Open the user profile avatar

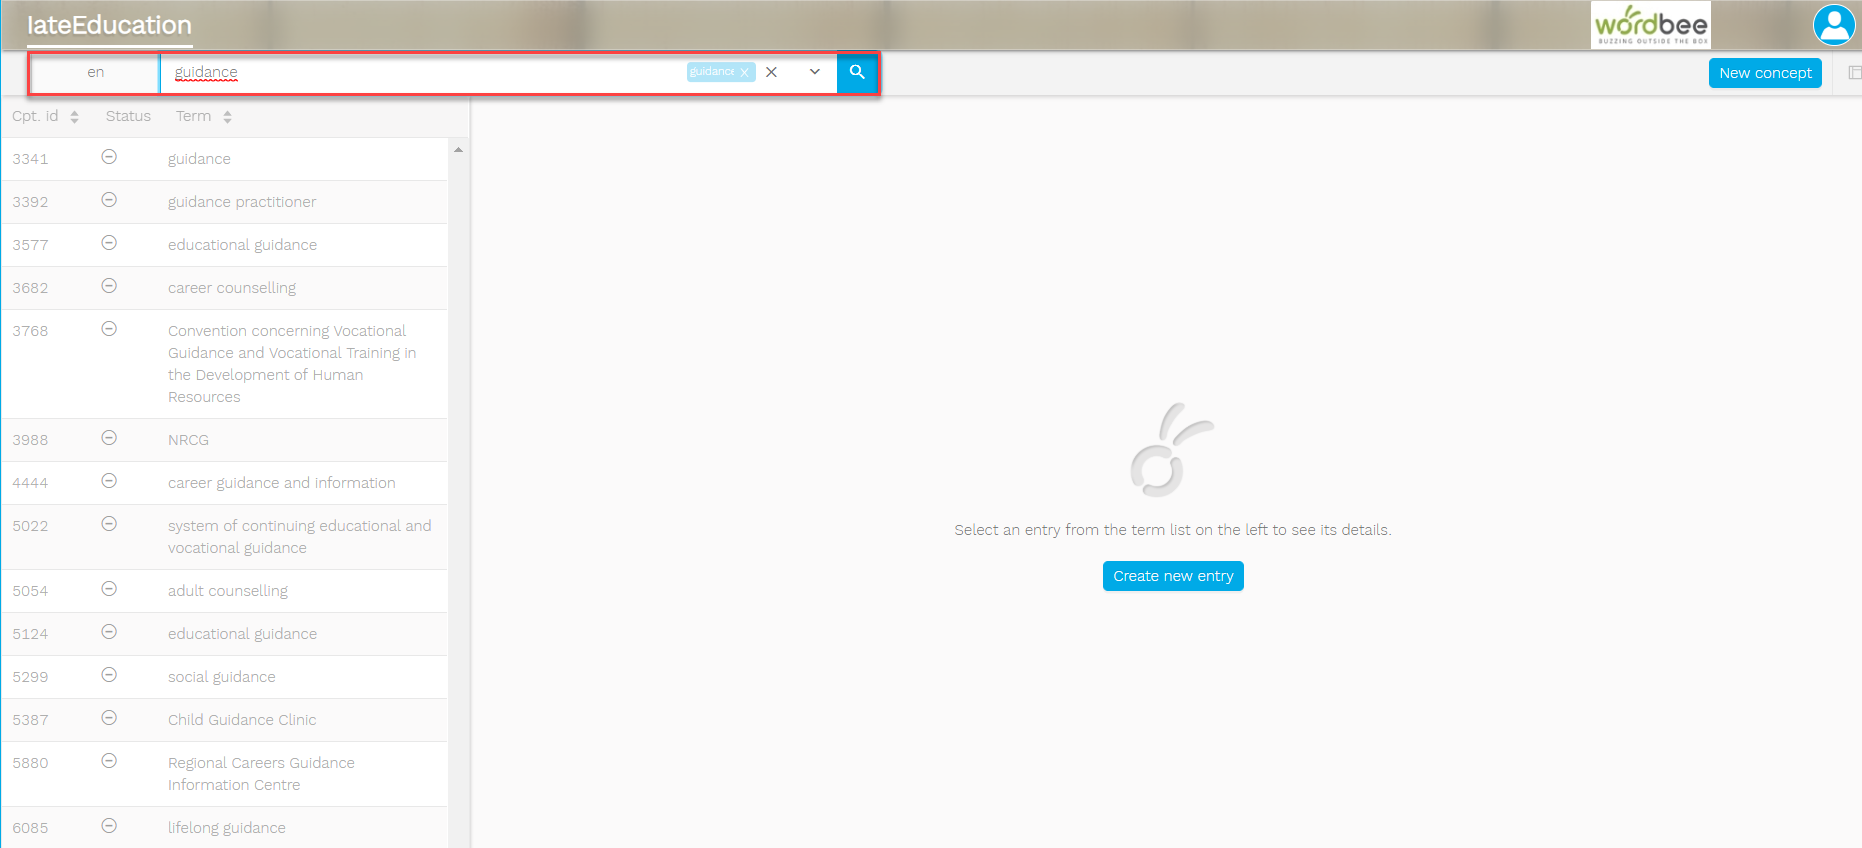pos(1833,25)
